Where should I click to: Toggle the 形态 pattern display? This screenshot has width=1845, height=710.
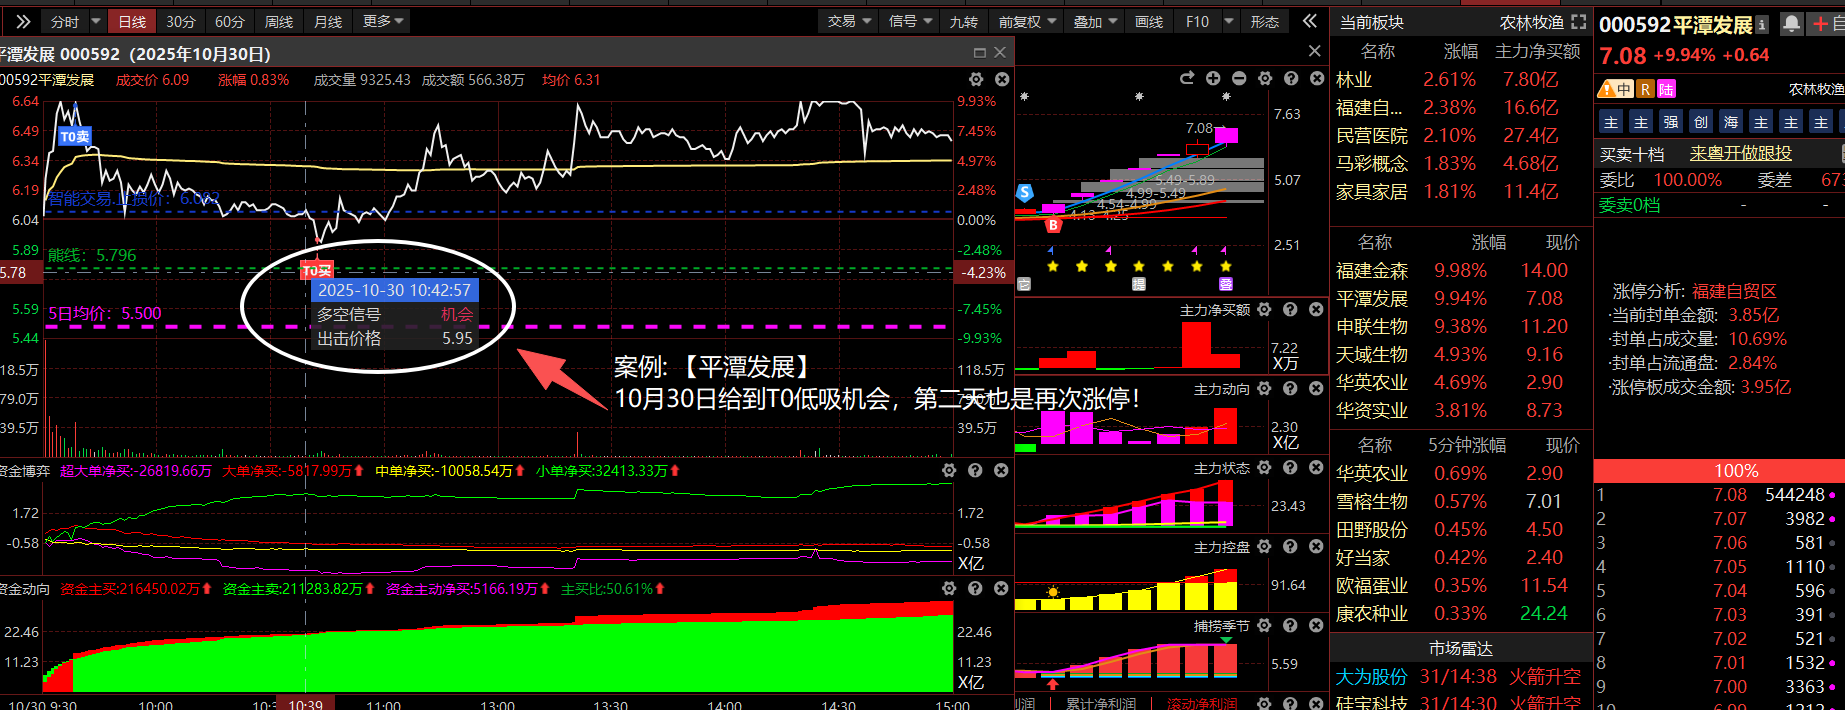[1264, 22]
